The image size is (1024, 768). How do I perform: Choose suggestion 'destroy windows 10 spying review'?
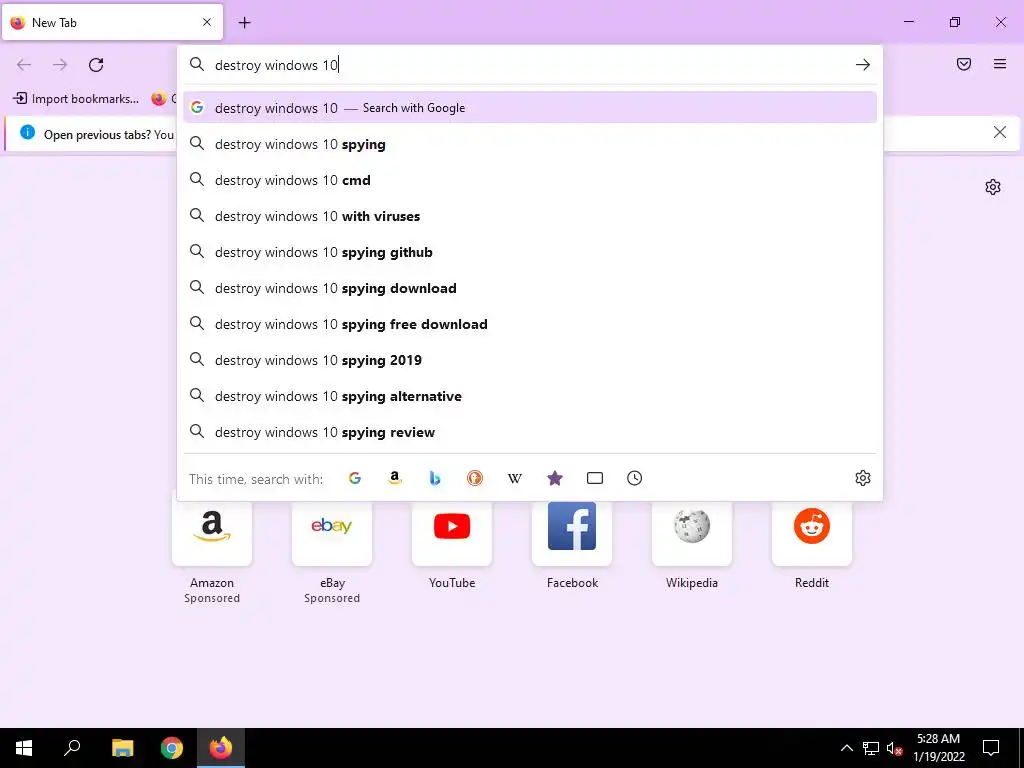[x=530, y=432]
